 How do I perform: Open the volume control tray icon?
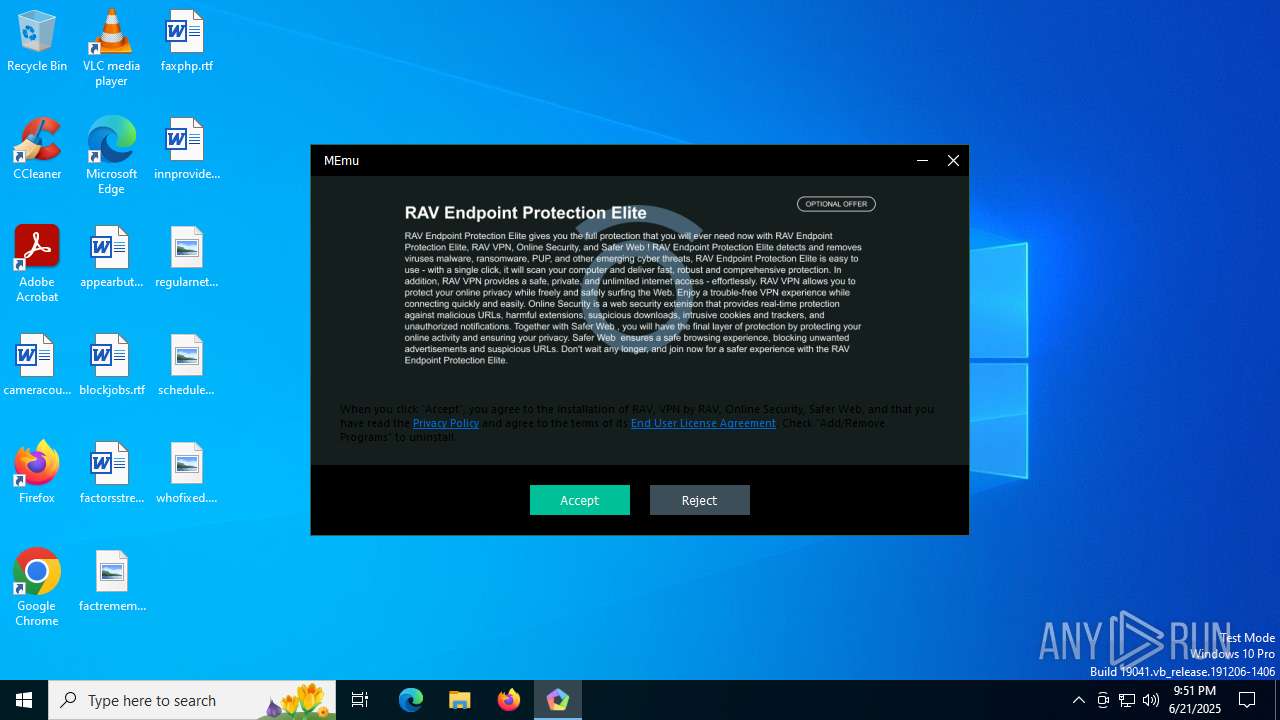[1151, 700]
